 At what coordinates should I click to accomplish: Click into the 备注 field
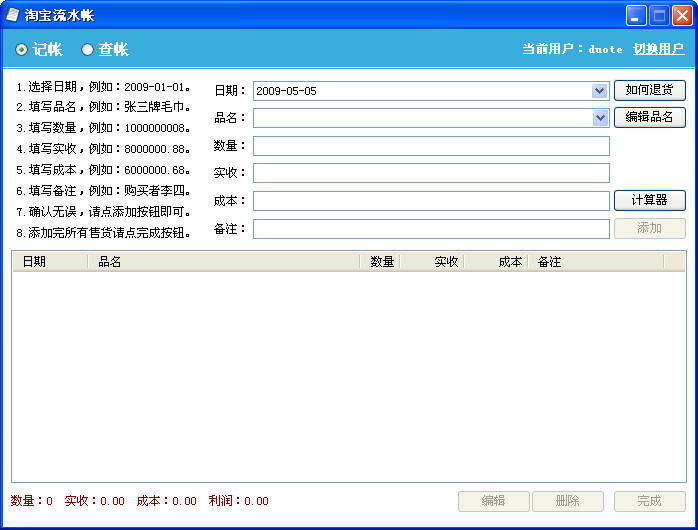coord(431,229)
